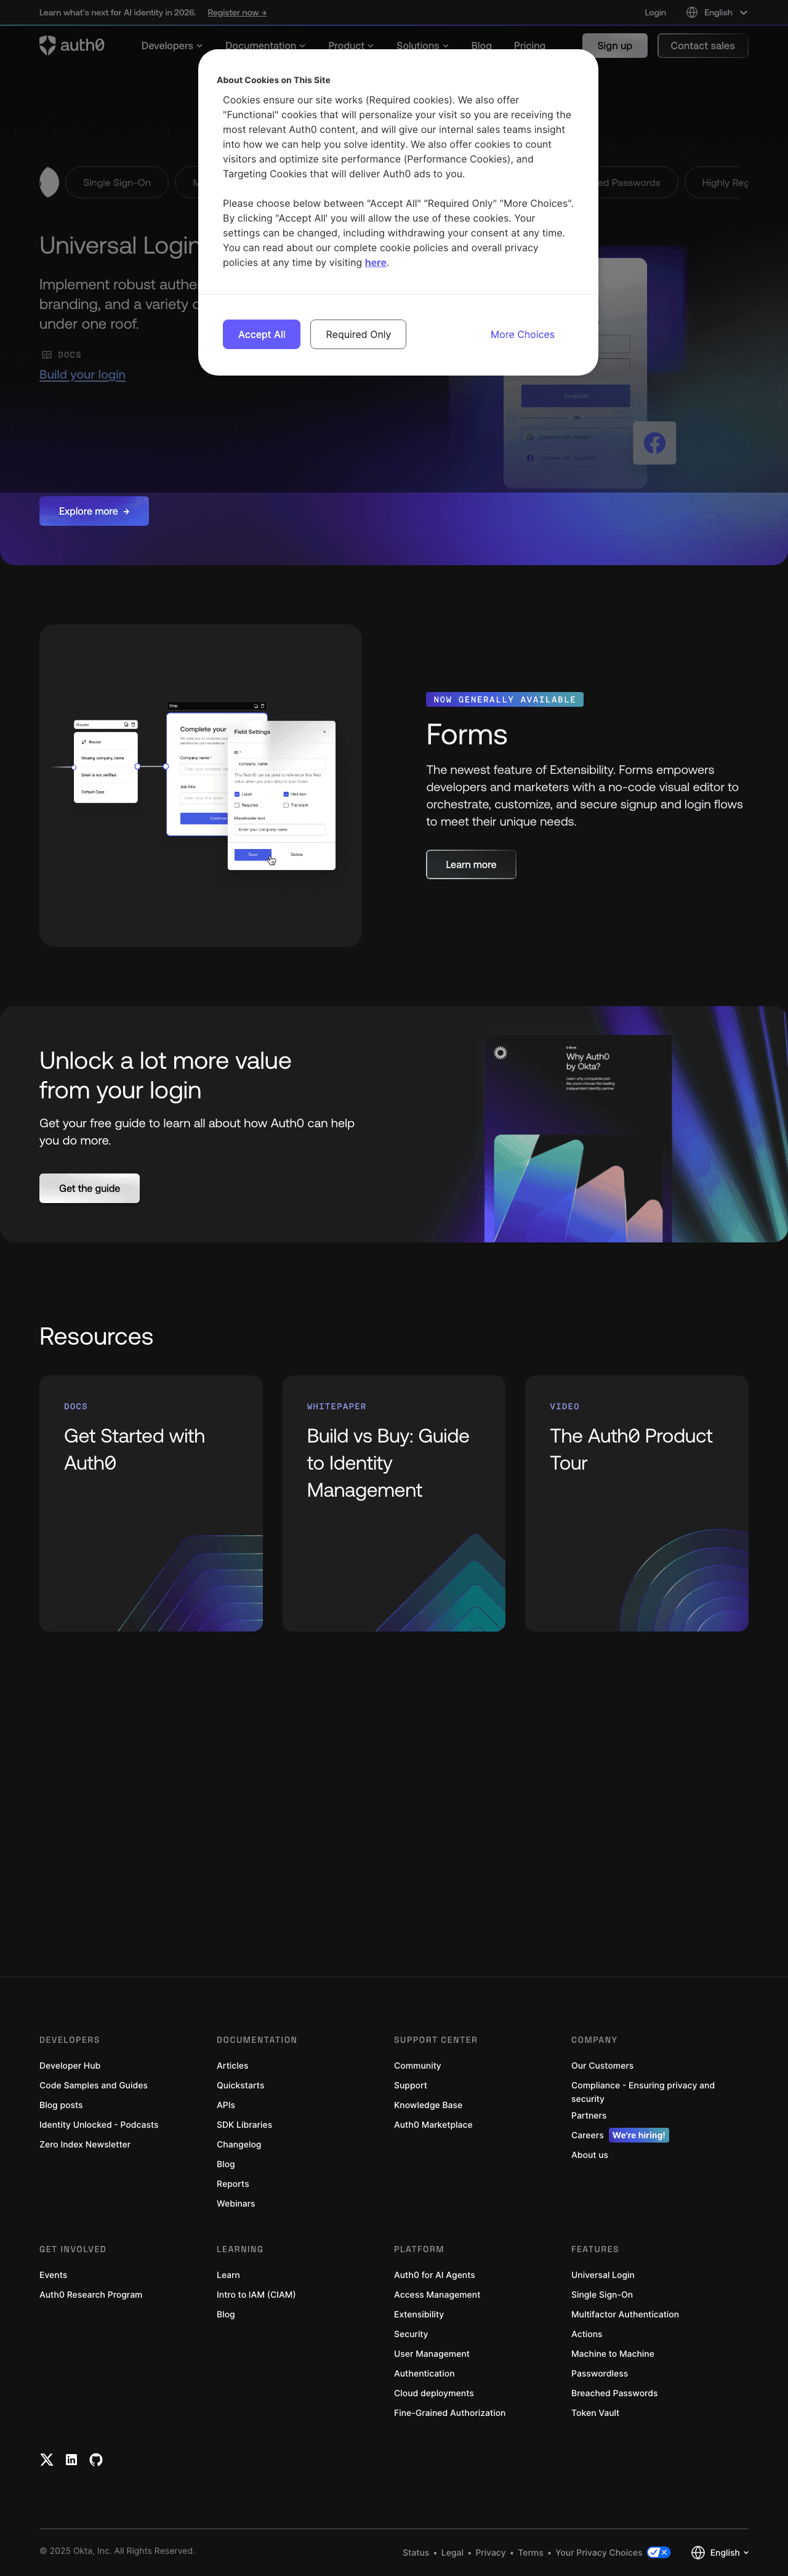Open the LinkedIn social icon

(71, 2459)
